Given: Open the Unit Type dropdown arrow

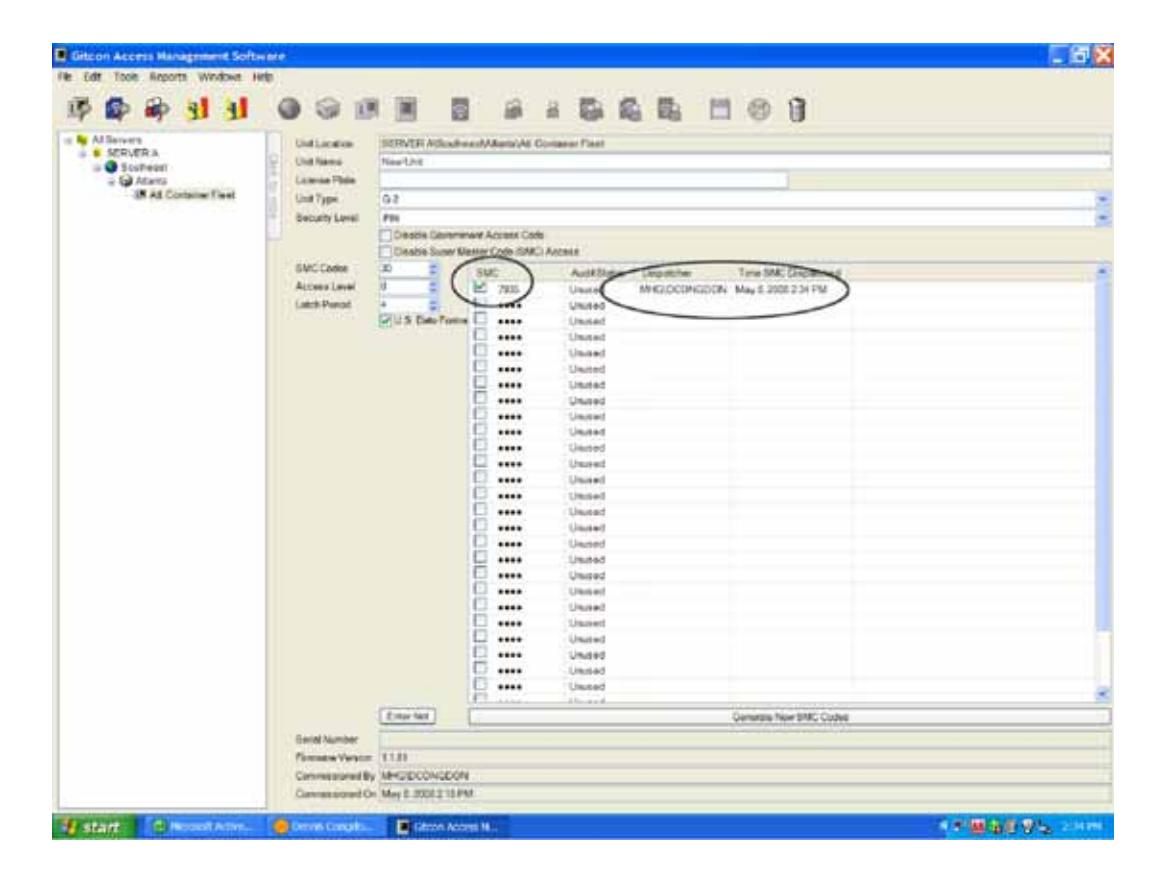Looking at the screenshot, I should [1102, 199].
